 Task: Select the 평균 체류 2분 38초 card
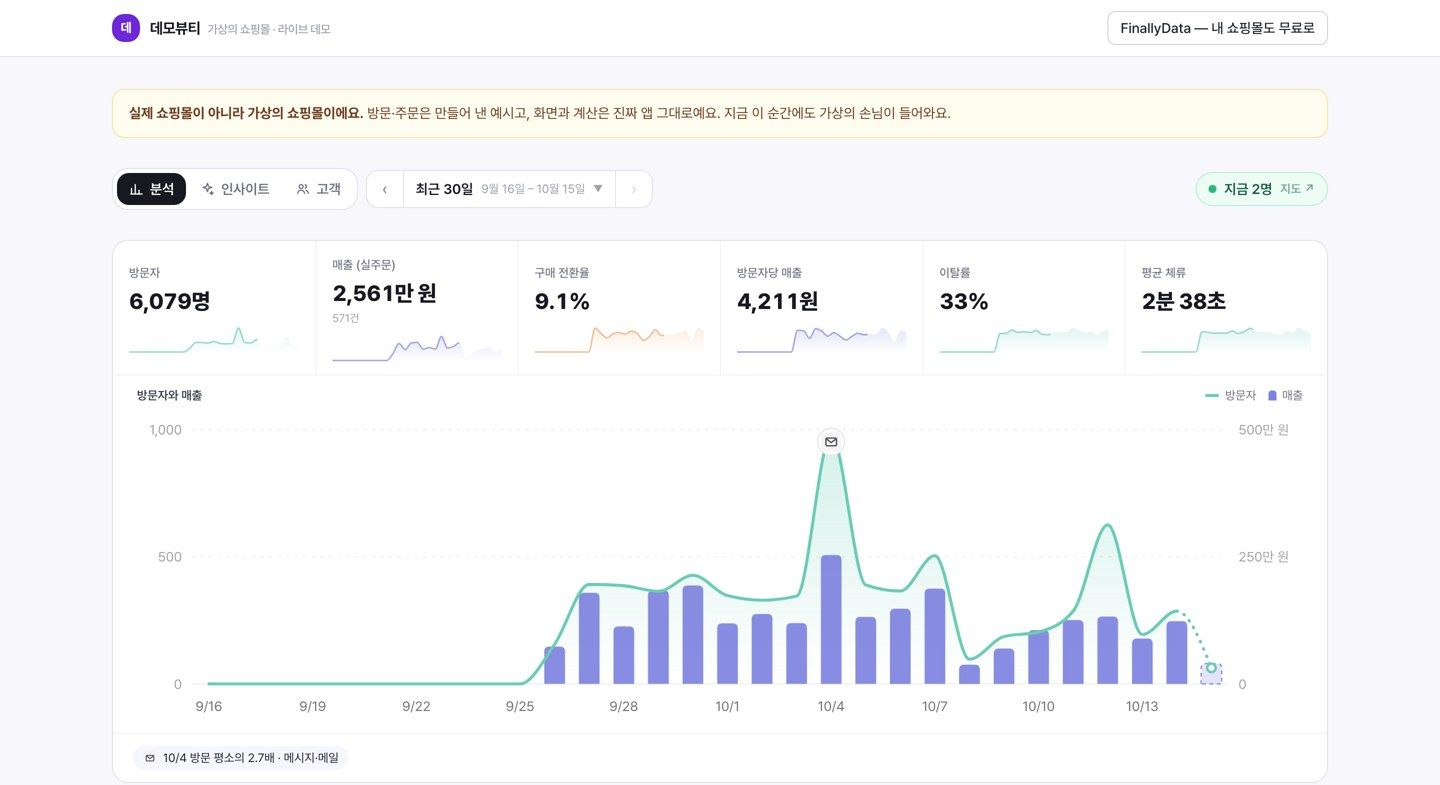1226,308
